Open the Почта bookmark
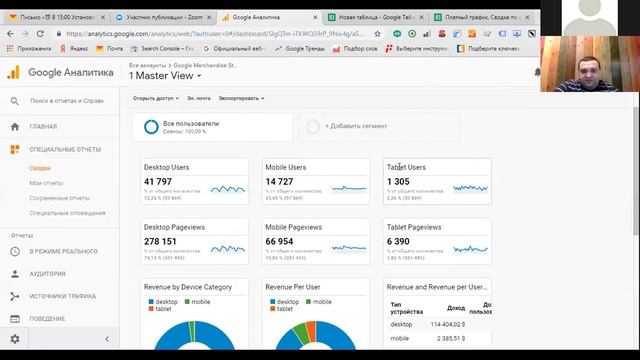Screen dimensions: 640x360 [109, 49]
